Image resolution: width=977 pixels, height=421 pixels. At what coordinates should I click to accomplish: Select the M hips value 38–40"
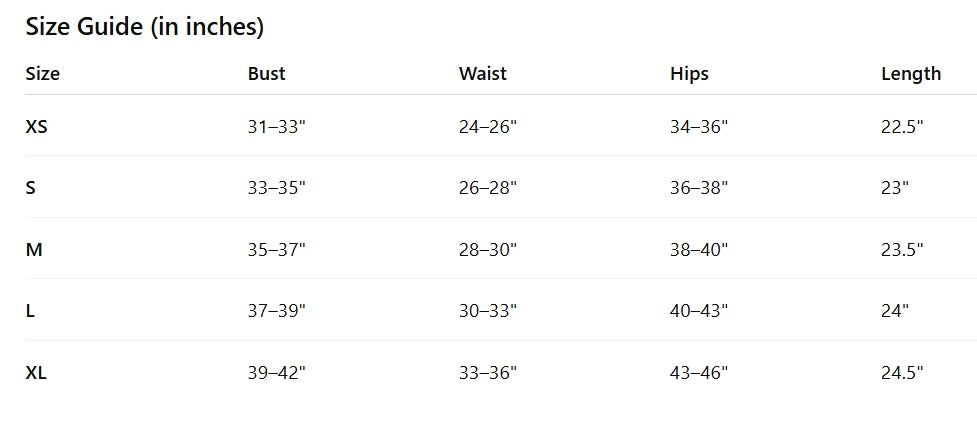(x=699, y=249)
